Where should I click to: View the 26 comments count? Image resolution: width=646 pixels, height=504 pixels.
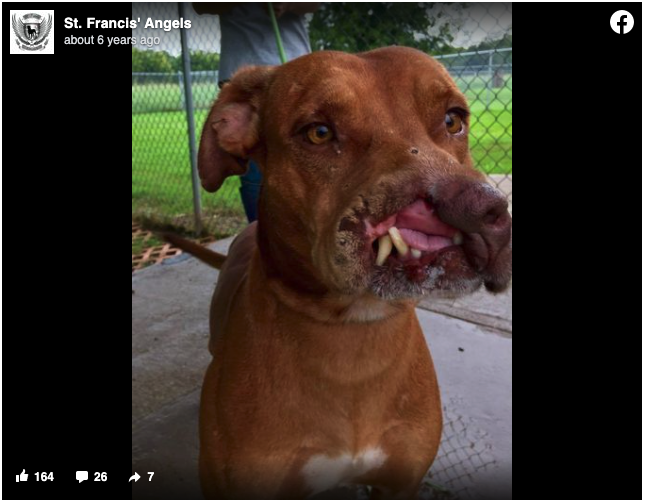click(101, 477)
